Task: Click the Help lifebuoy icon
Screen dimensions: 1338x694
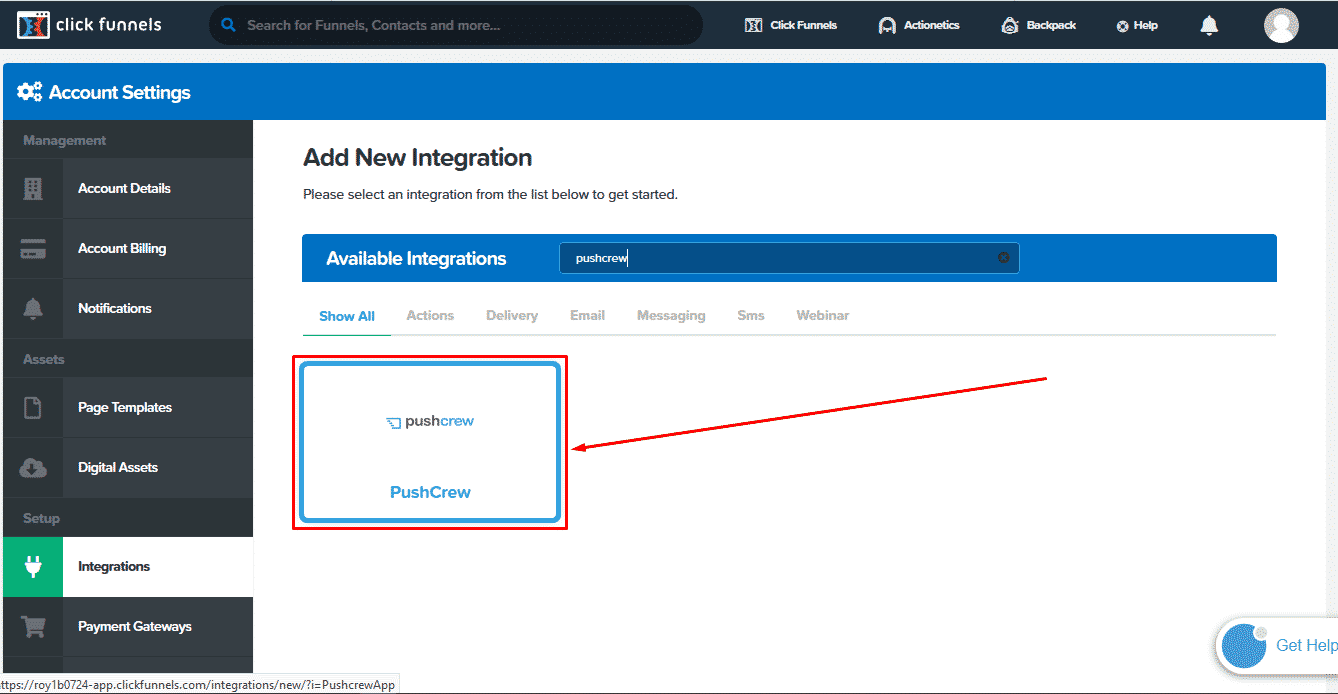Action: (x=1122, y=27)
